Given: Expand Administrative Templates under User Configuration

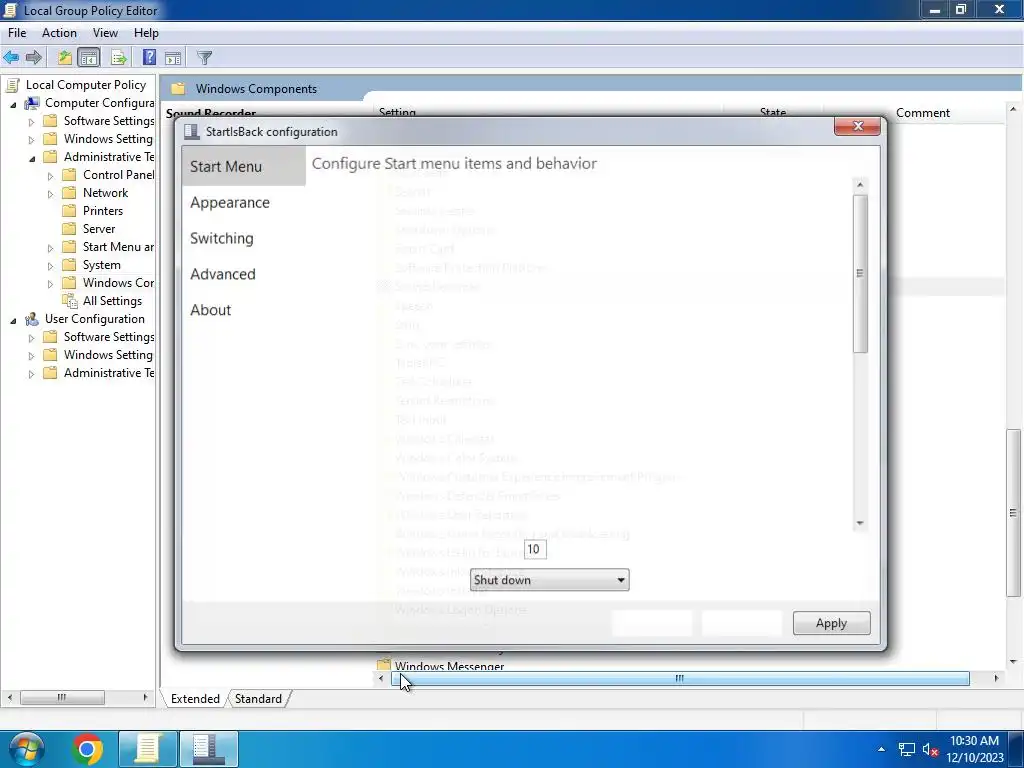Looking at the screenshot, I should (x=31, y=374).
